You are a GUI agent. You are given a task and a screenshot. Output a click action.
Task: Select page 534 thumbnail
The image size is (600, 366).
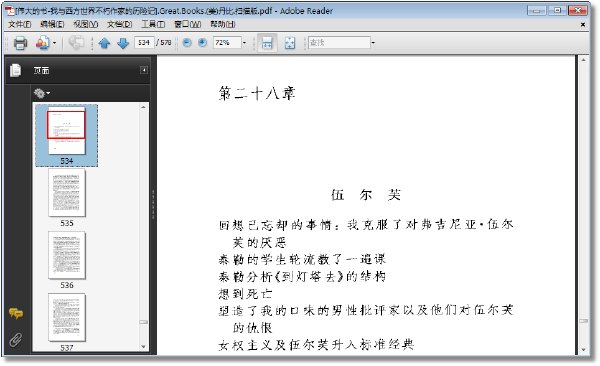pyautogui.click(x=67, y=135)
